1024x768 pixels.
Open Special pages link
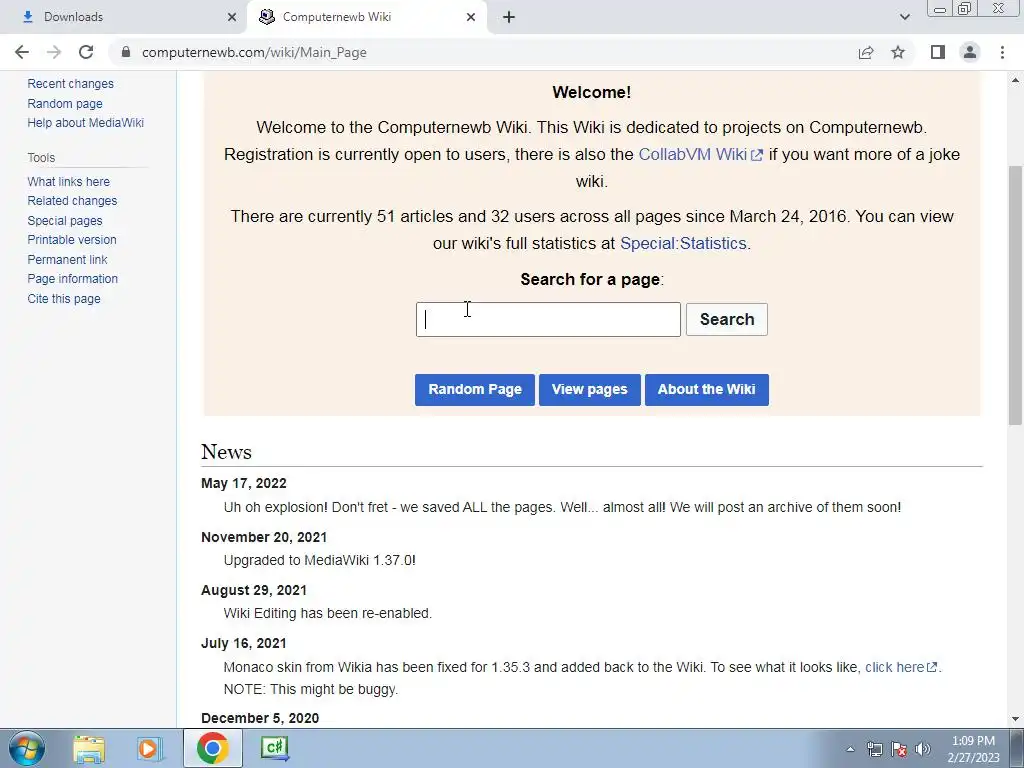(65, 221)
